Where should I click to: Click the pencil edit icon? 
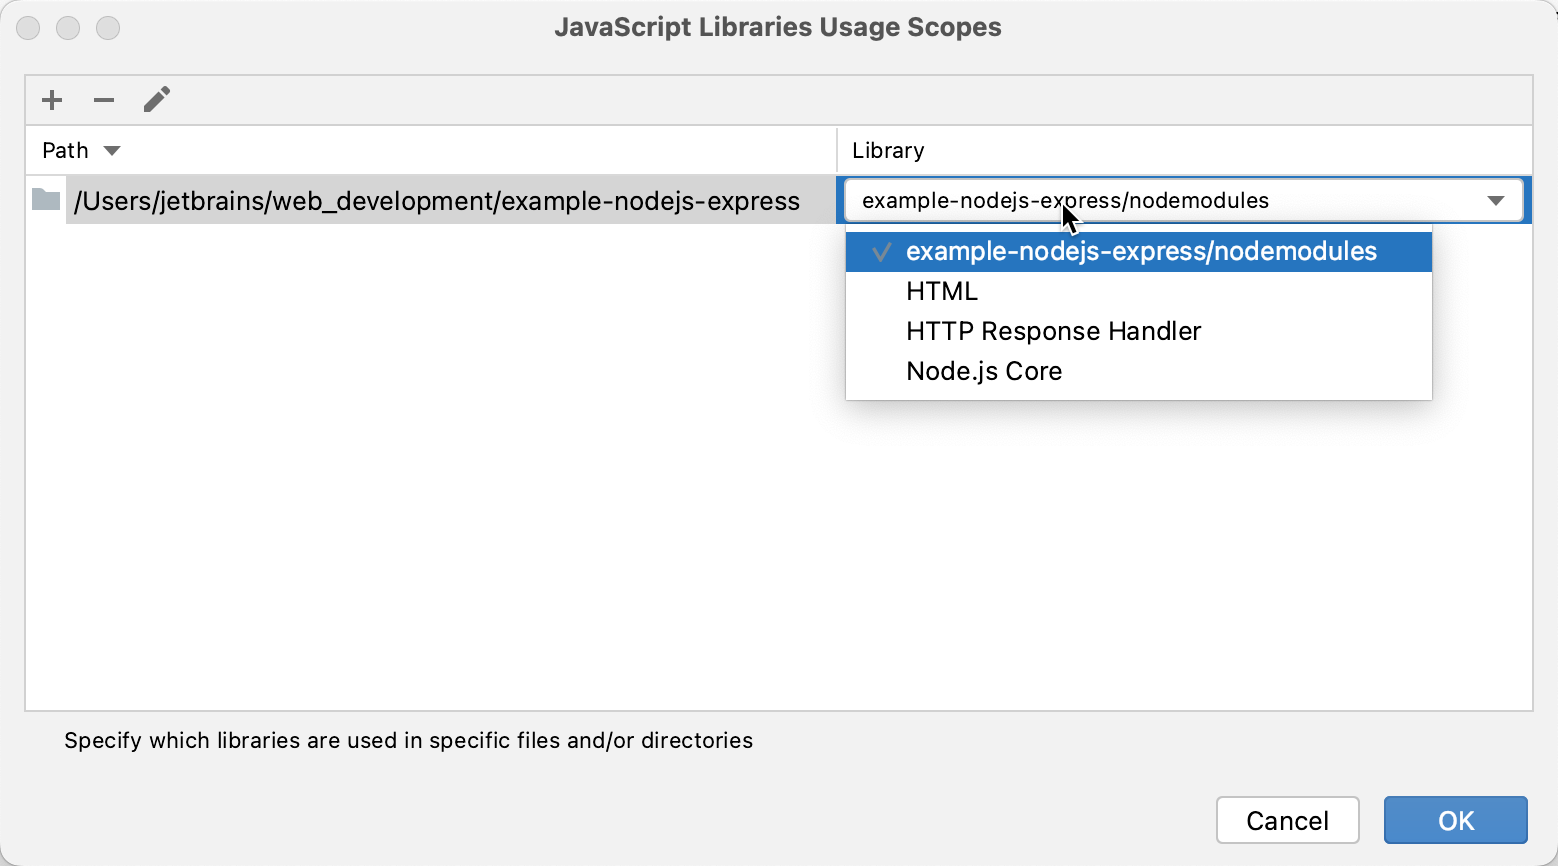point(157,100)
